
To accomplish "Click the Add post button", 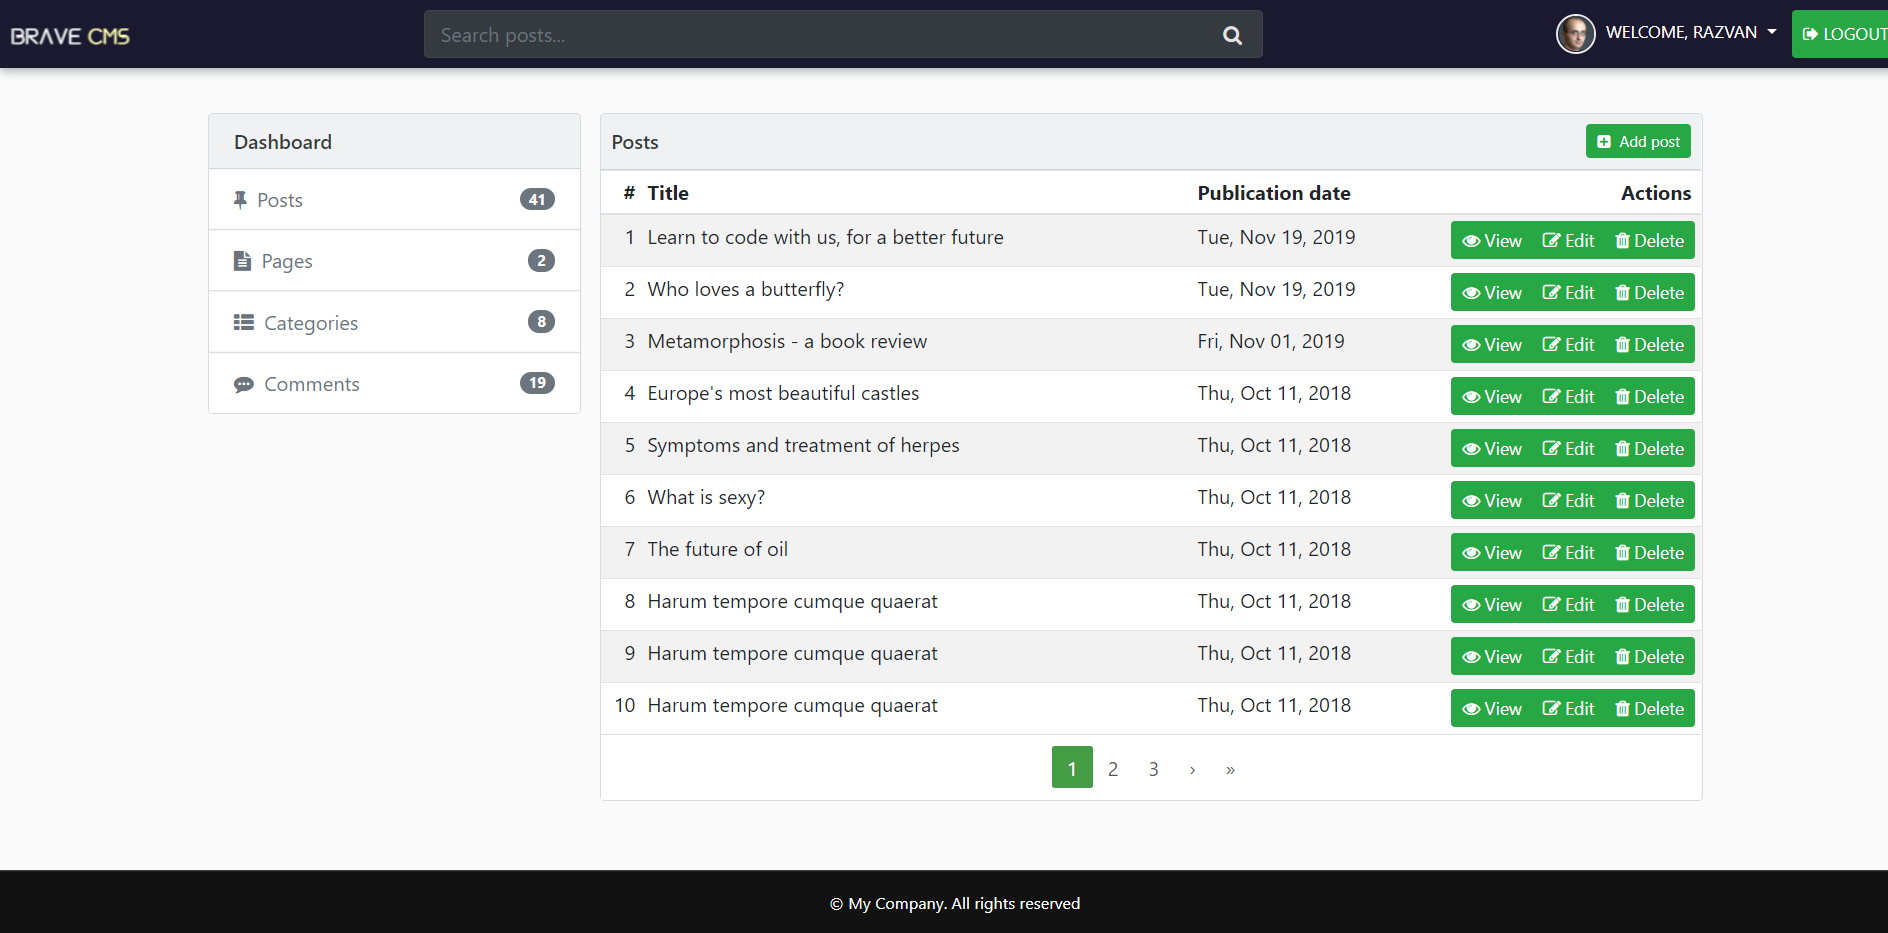I will click(x=1638, y=141).
